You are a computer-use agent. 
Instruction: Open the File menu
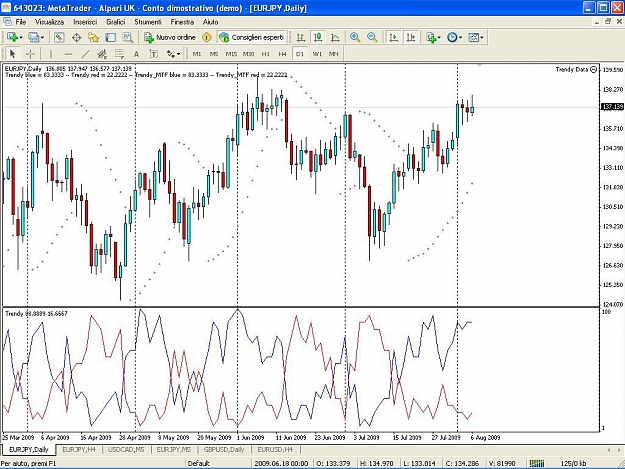(20, 22)
